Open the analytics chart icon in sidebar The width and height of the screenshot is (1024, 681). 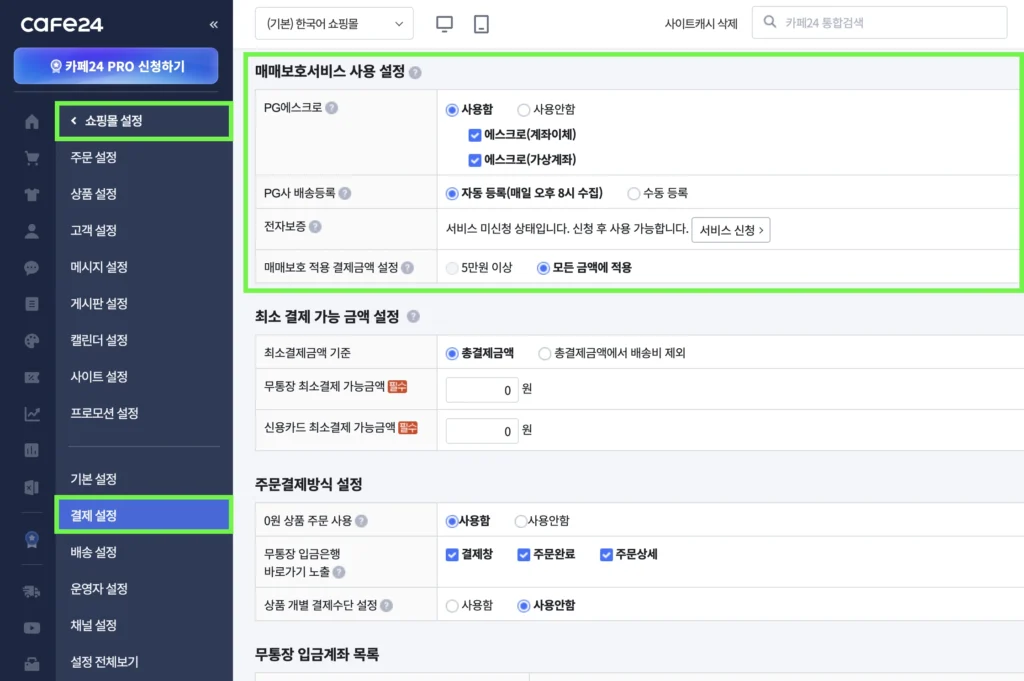pos(30,413)
